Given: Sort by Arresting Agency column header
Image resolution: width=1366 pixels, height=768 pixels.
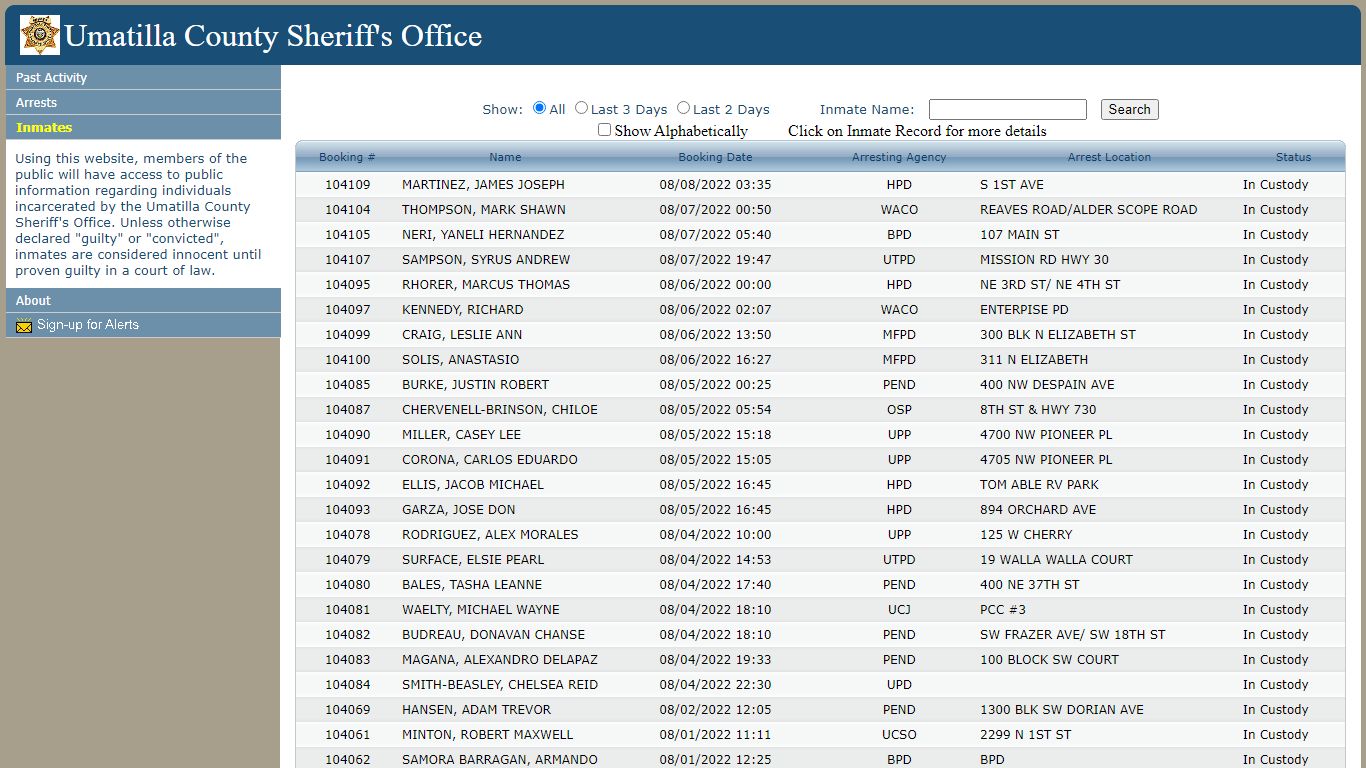Looking at the screenshot, I should [899, 157].
